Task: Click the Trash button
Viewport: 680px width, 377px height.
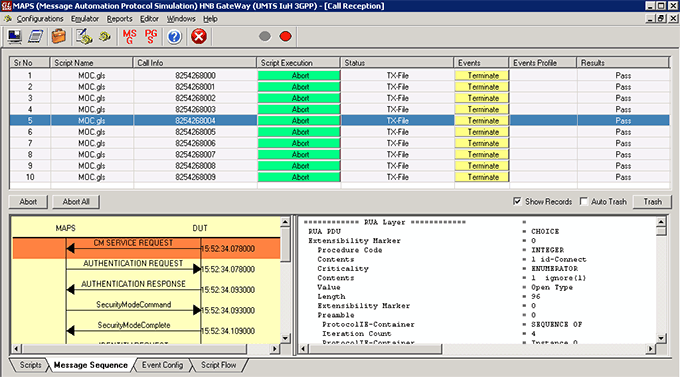Action: pos(652,202)
